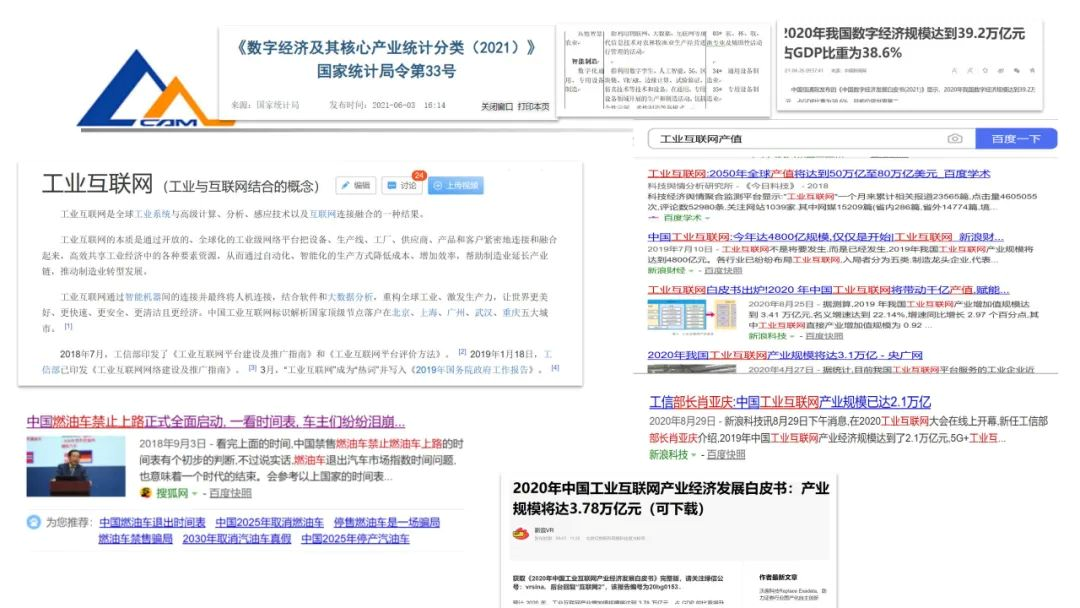Image resolution: width=1080 pixels, height=608 pixels.
Task: Open the result 工业互联网白皮书出炉!2020年中国工业互联网
Action: coord(828,290)
